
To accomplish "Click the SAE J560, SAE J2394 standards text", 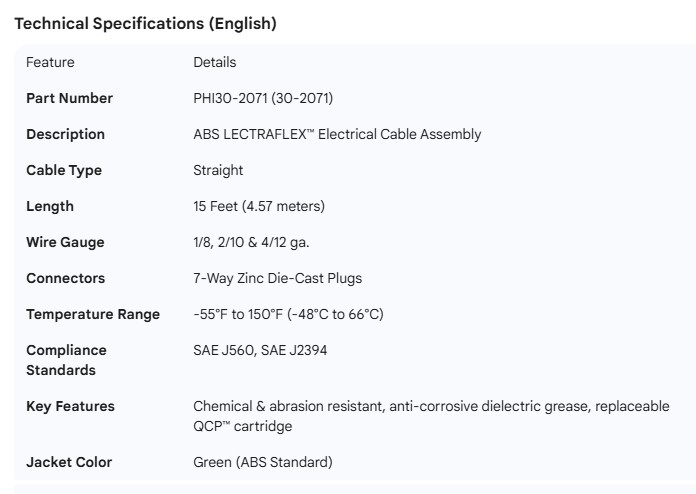I will [x=260, y=350].
